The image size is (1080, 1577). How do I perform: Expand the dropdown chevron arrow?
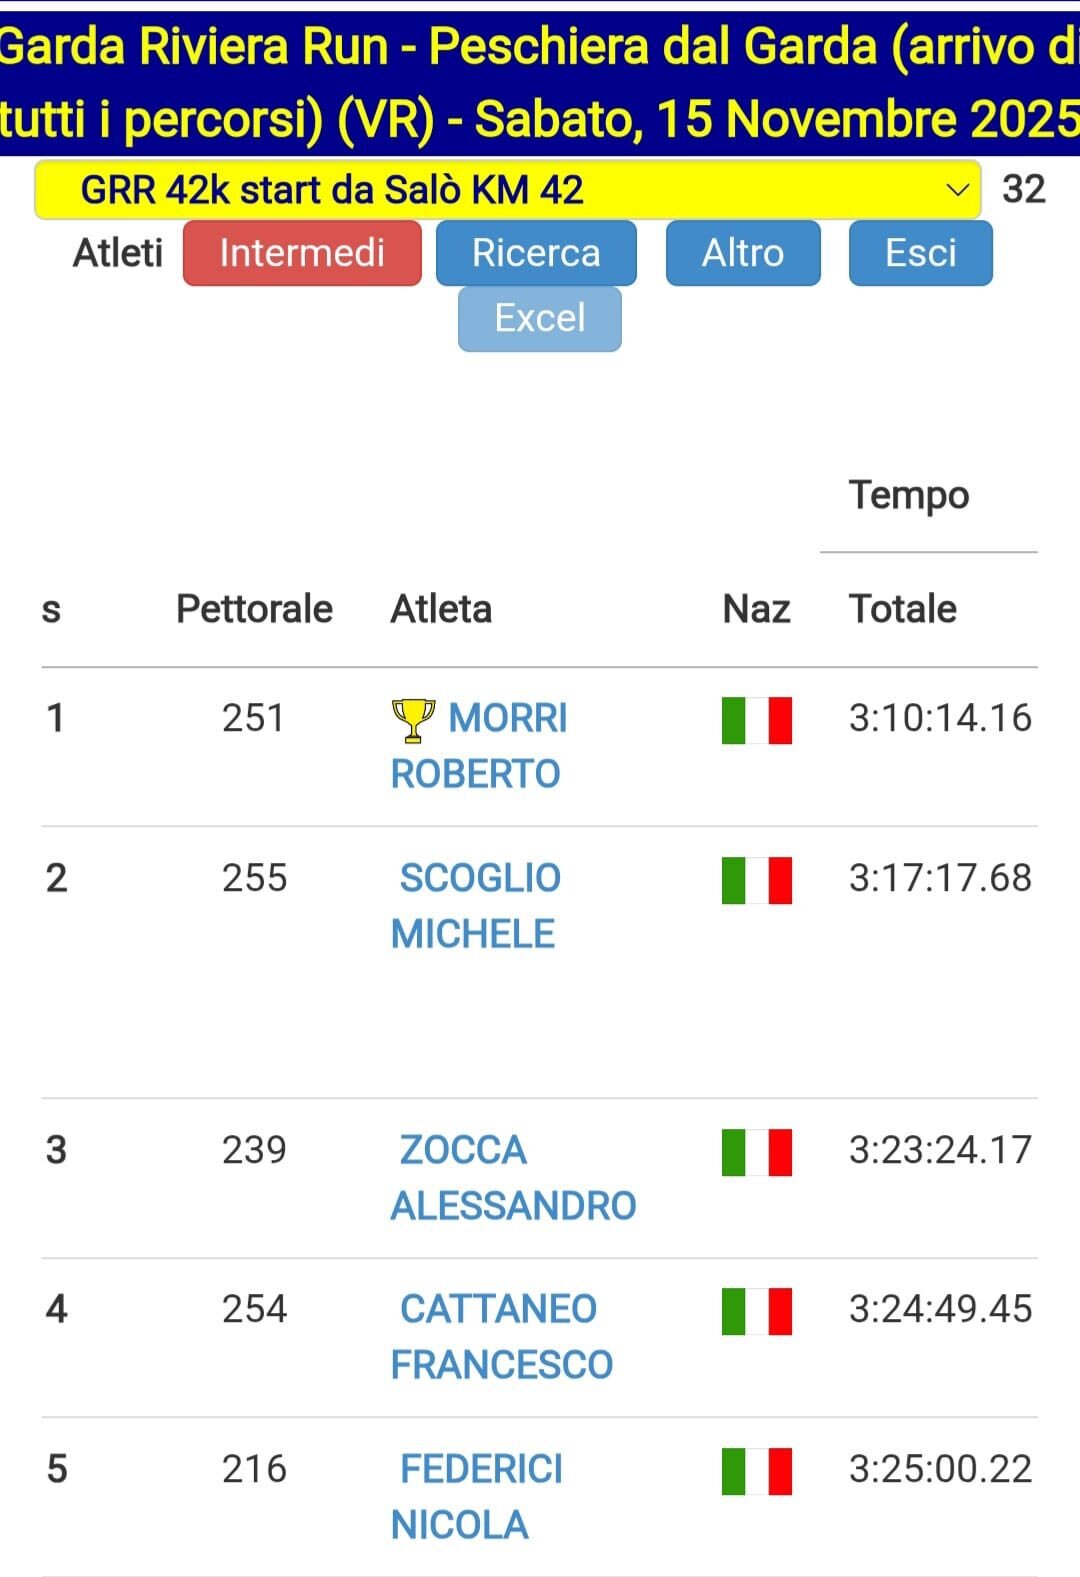[957, 190]
